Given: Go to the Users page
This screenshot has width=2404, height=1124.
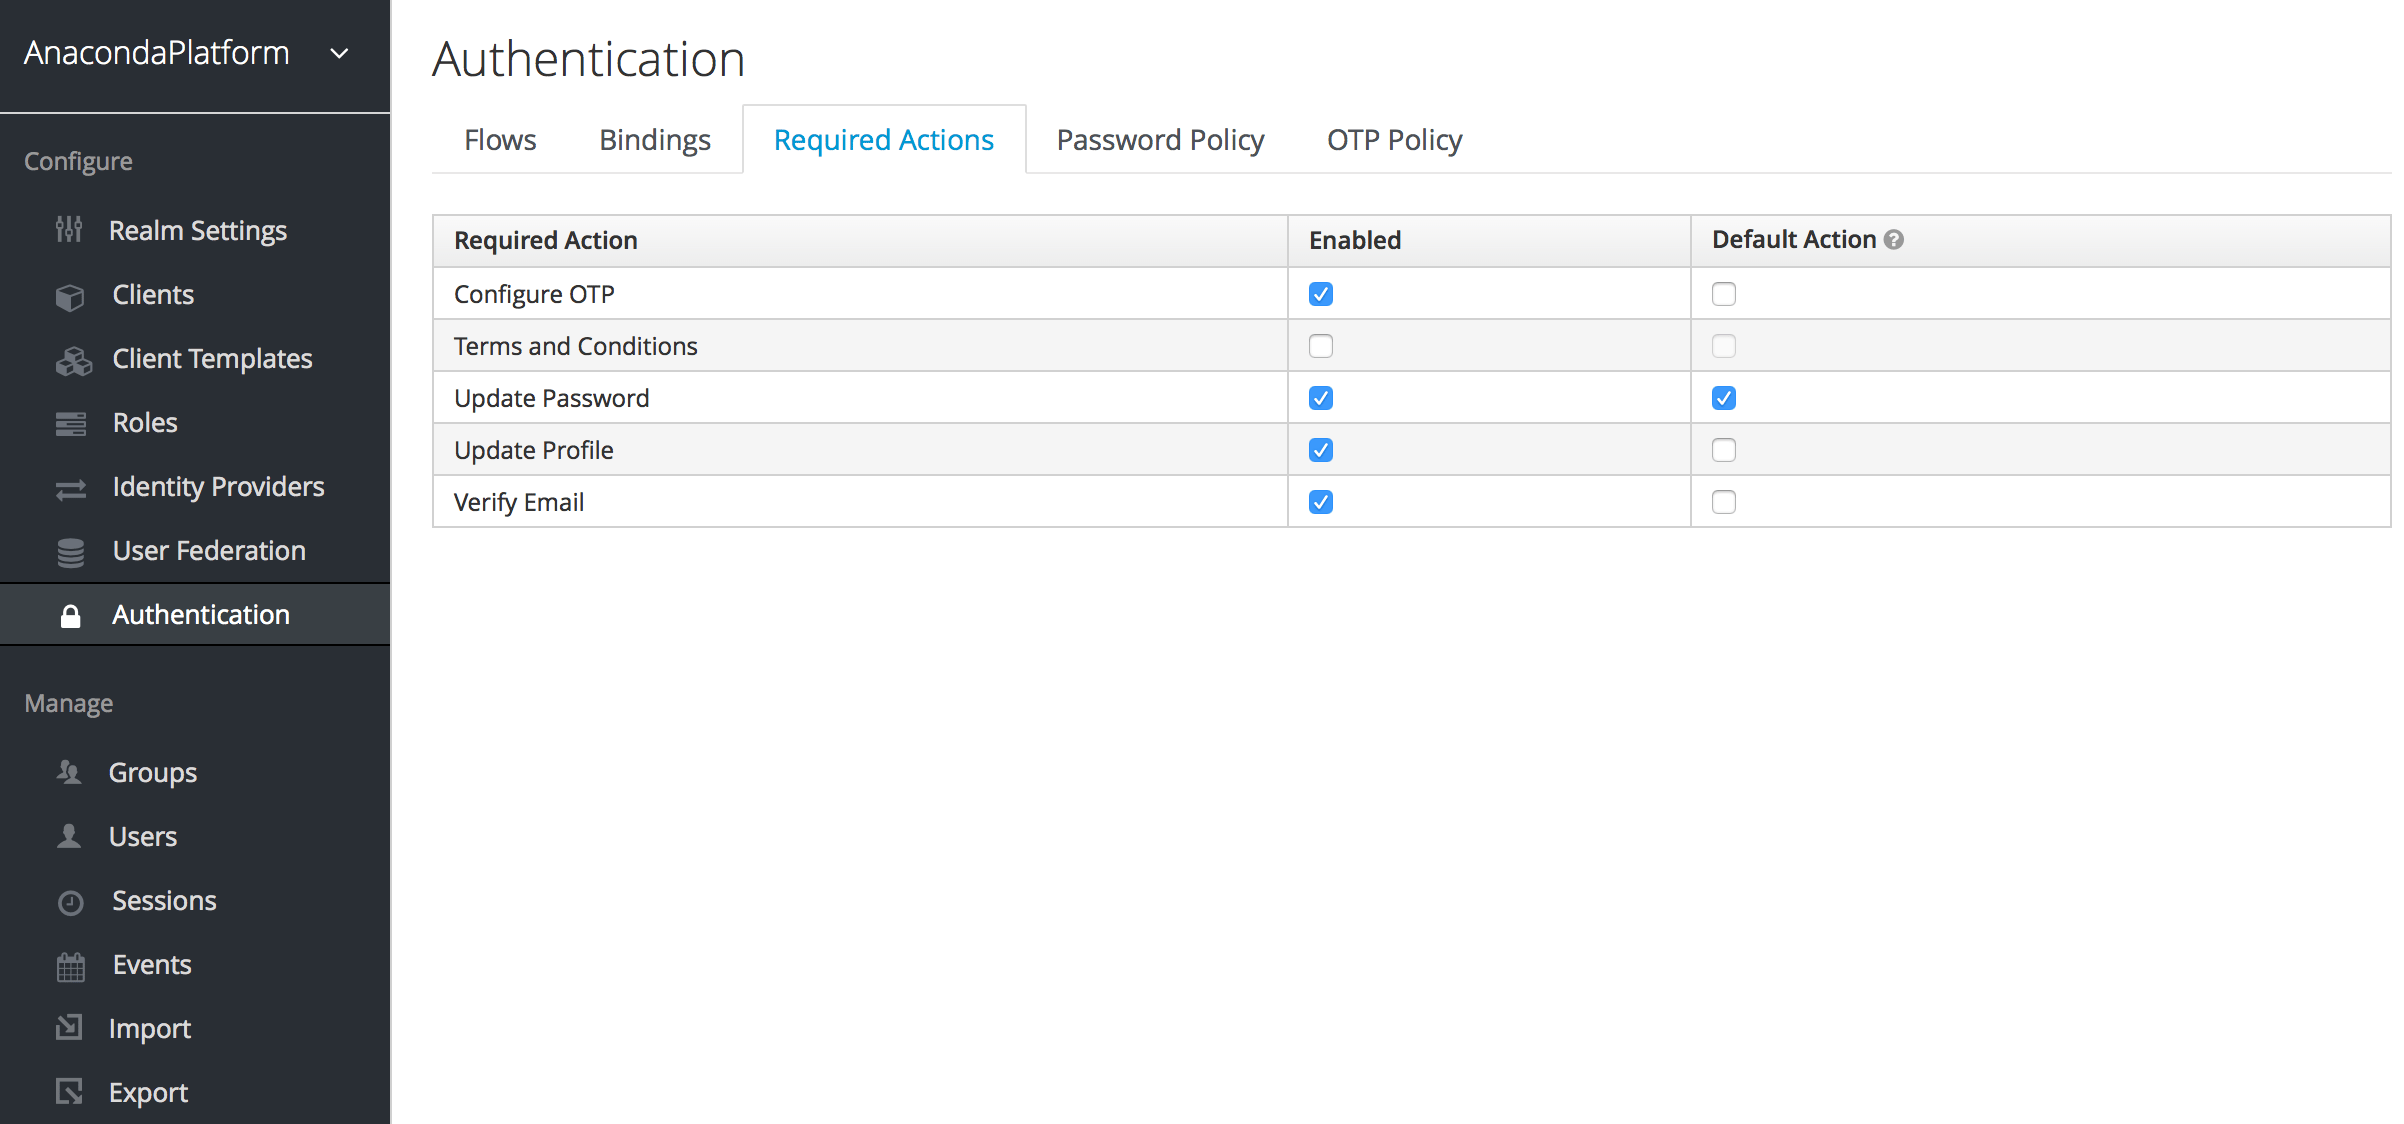Looking at the screenshot, I should tap(142, 836).
